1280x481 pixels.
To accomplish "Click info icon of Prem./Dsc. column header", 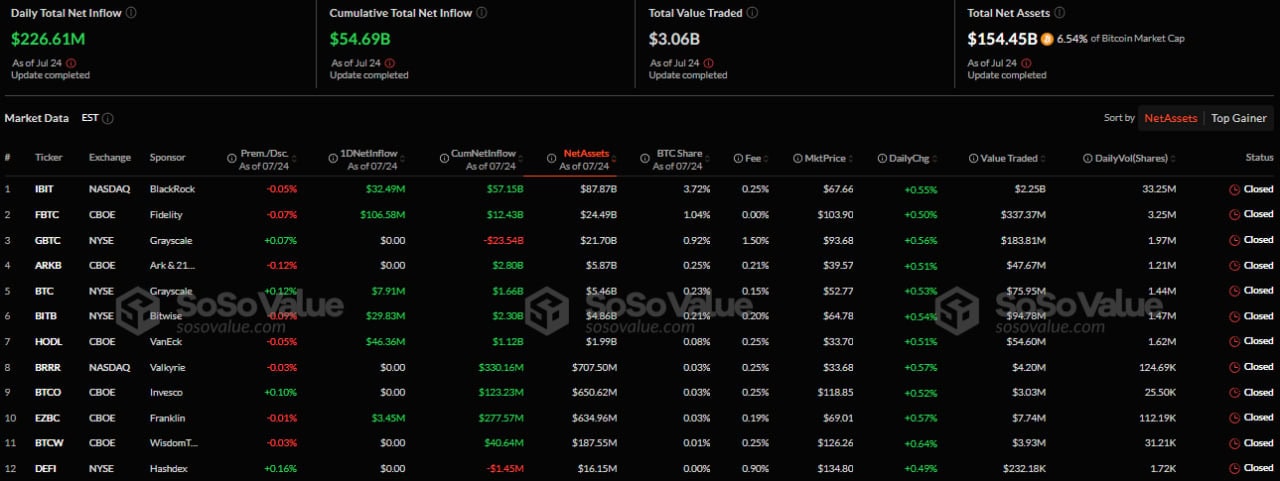I will pyautogui.click(x=233, y=158).
